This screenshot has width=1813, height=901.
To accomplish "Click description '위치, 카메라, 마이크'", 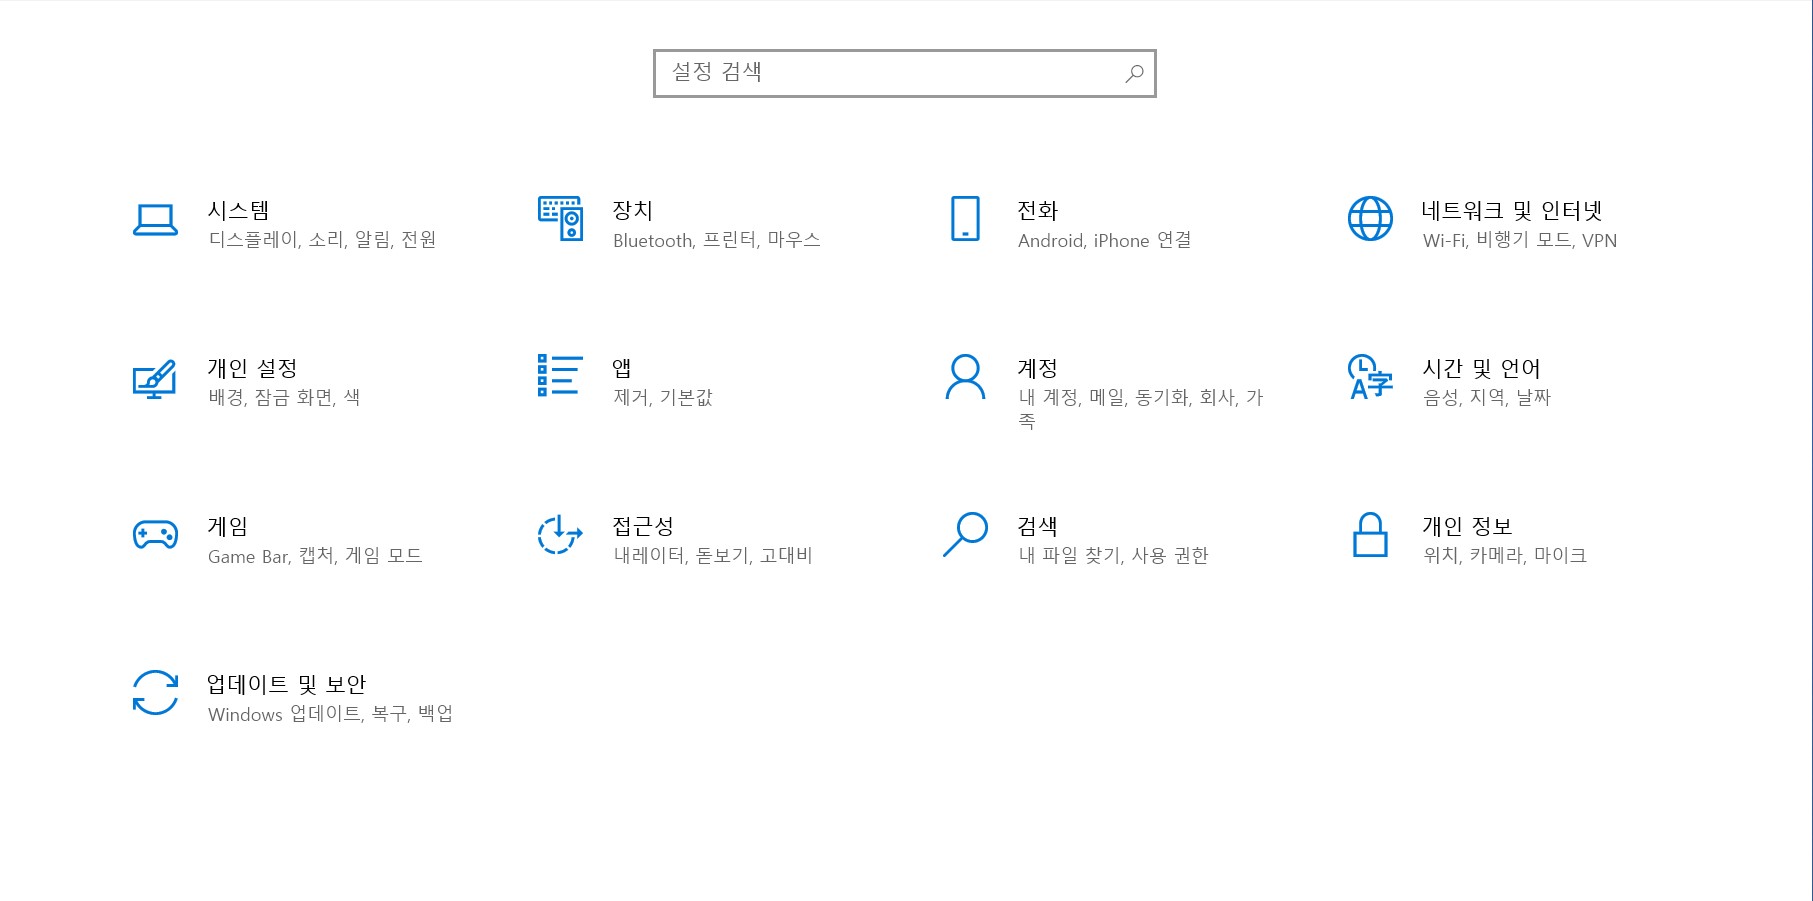I will 1505,556.
